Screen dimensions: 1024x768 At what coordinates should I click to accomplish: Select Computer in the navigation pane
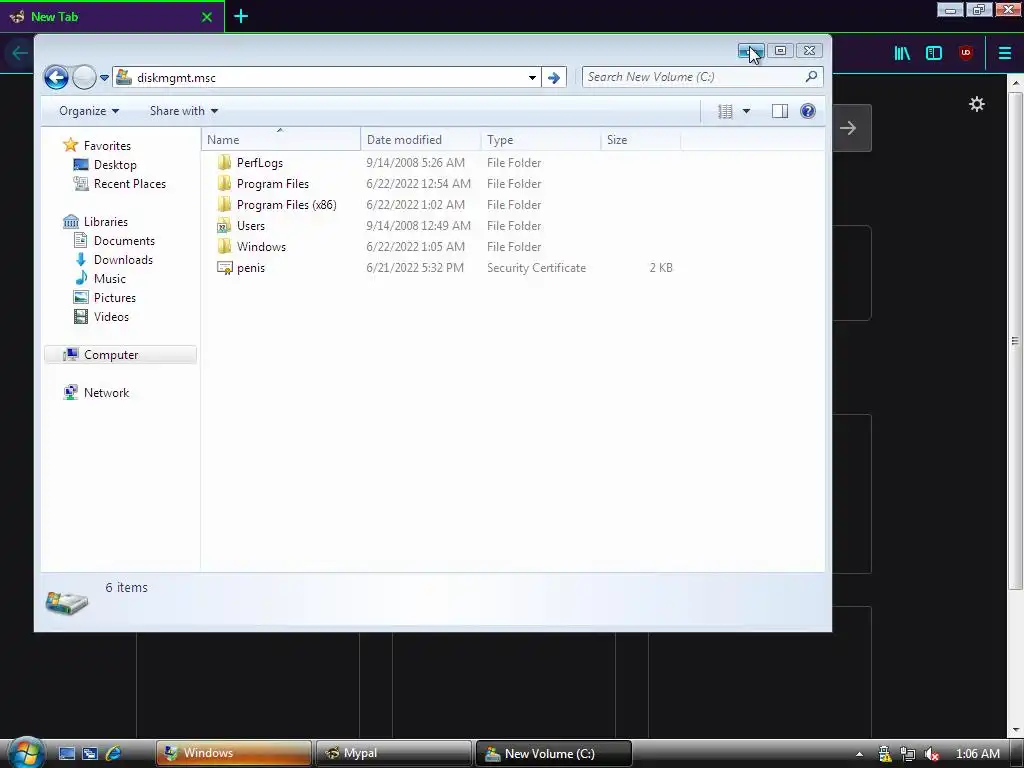pyautogui.click(x=120, y=355)
